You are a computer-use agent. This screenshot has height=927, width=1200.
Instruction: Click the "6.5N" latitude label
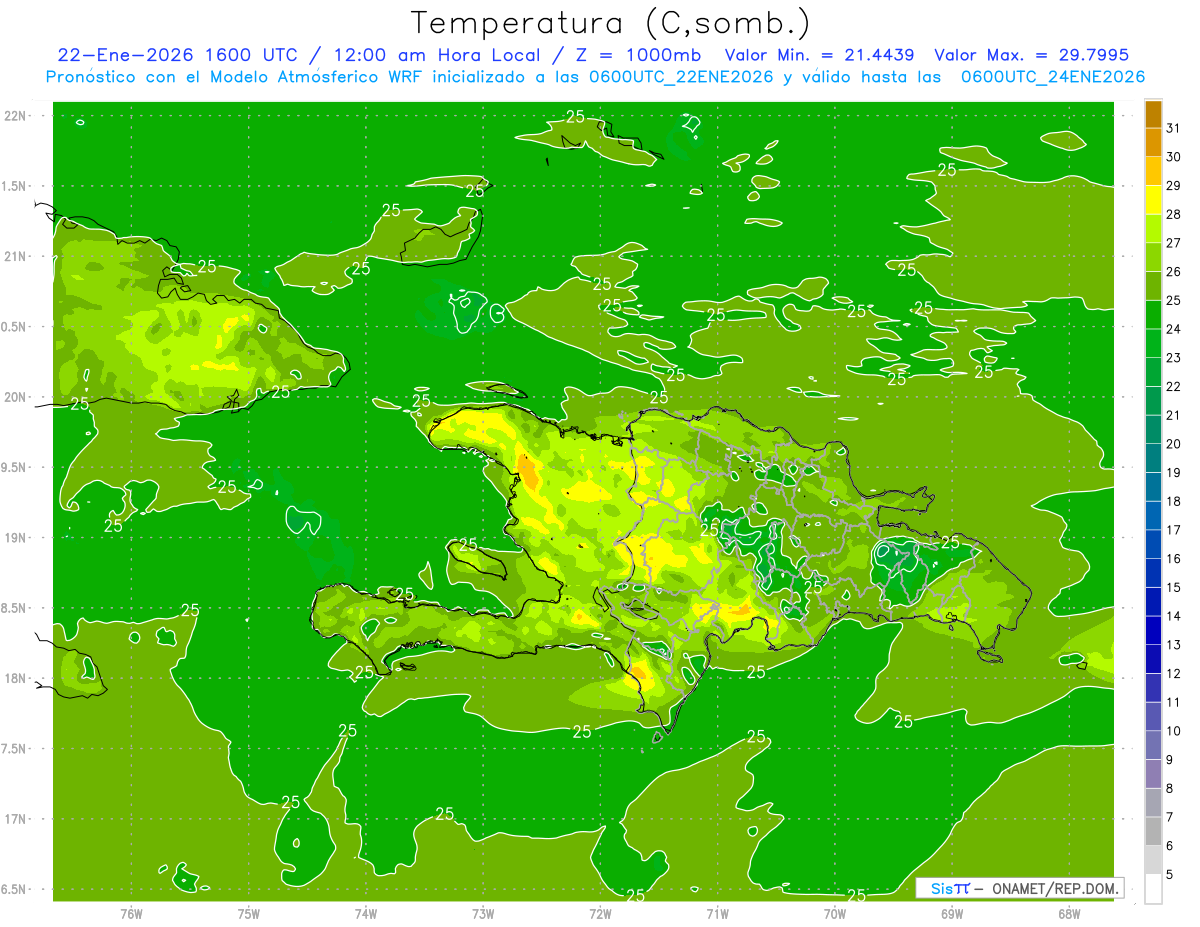click(x=14, y=890)
